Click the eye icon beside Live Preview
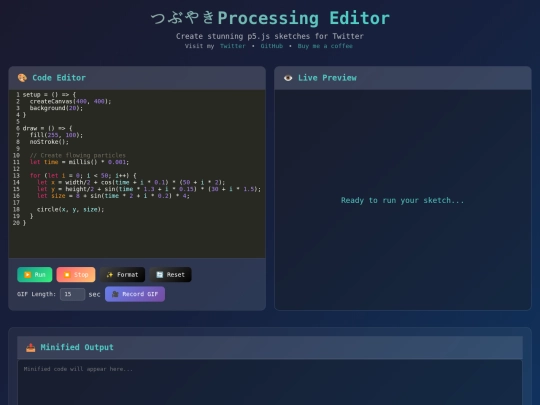540x405 pixels. click(288, 78)
